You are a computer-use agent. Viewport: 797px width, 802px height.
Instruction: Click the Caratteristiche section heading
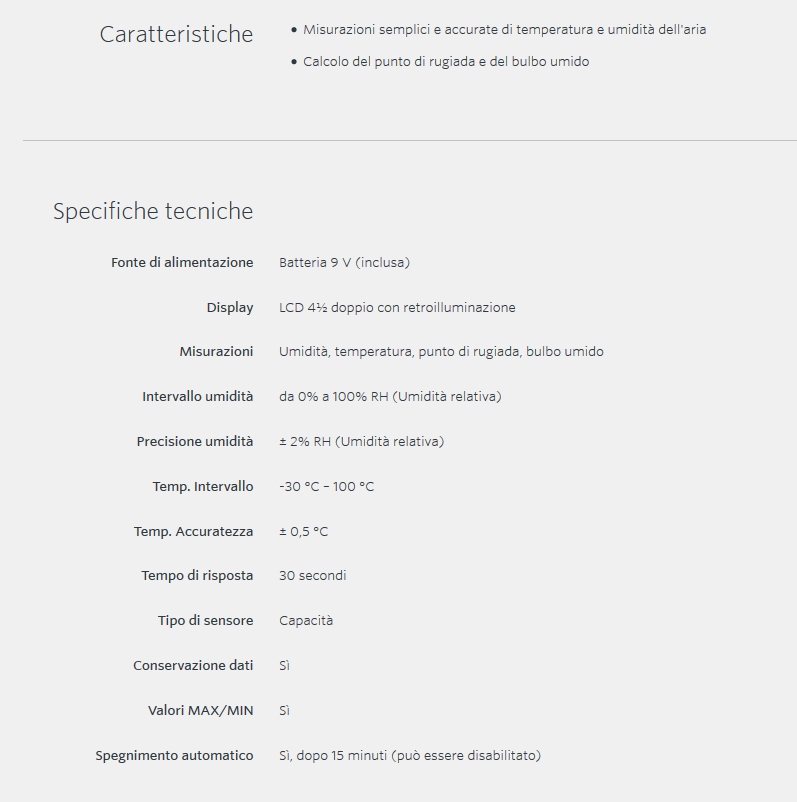click(x=176, y=34)
